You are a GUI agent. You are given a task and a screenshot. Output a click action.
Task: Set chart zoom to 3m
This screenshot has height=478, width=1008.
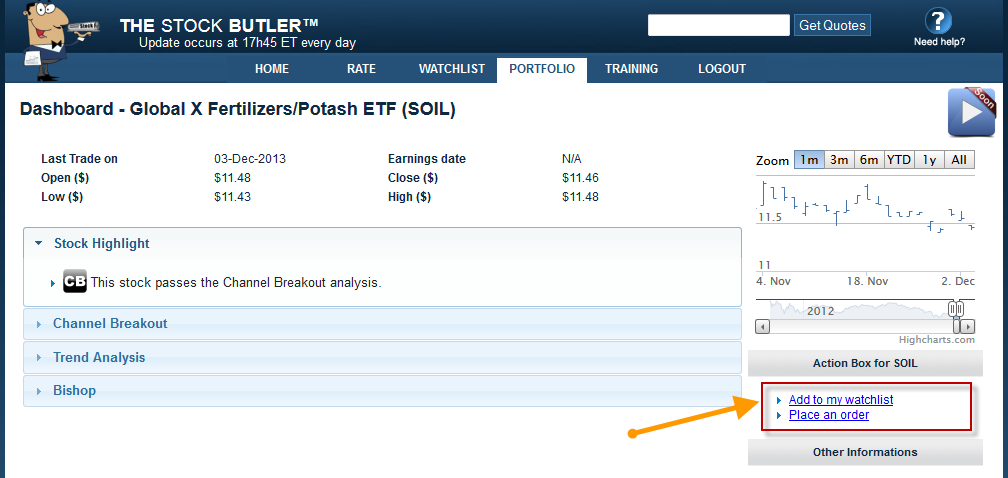coord(839,160)
